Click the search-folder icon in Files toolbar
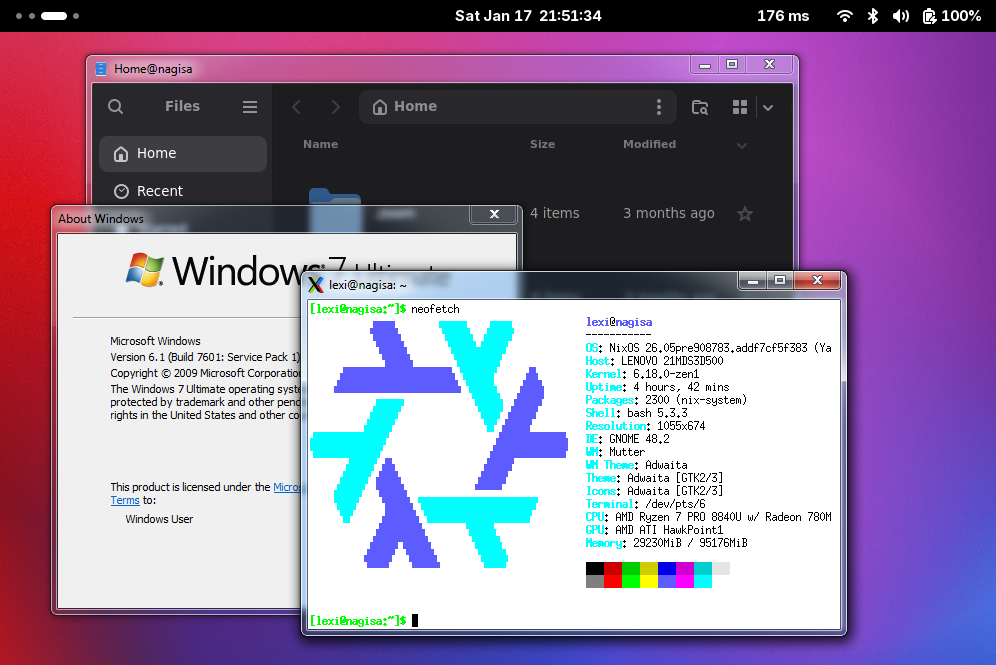 [x=700, y=107]
